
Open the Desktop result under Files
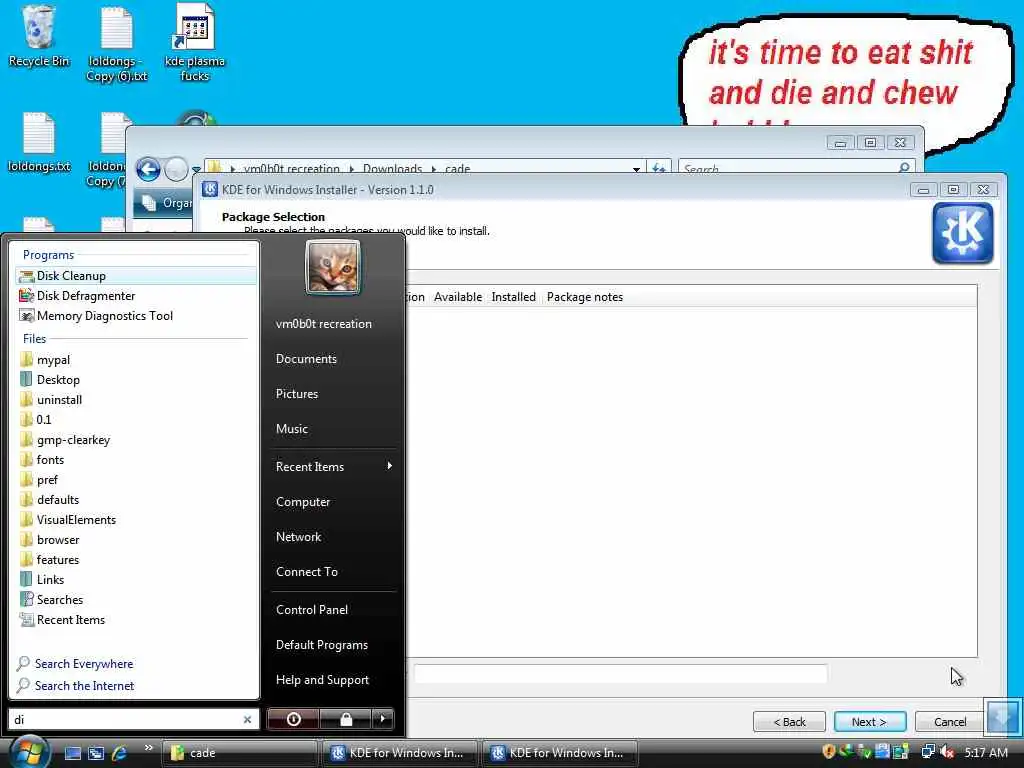pos(135,380)
